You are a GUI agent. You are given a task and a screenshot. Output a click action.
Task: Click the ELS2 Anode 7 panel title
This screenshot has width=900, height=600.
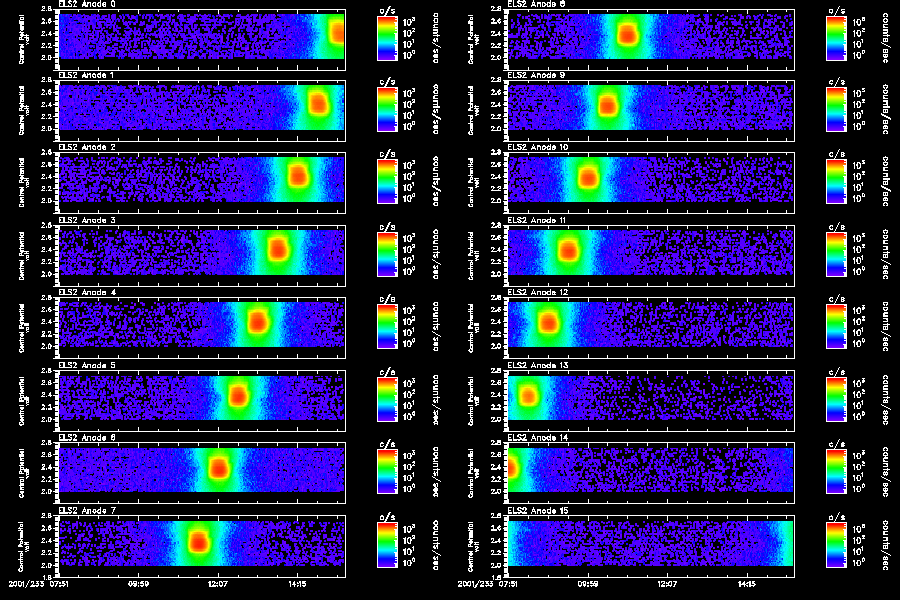pyautogui.click(x=87, y=511)
